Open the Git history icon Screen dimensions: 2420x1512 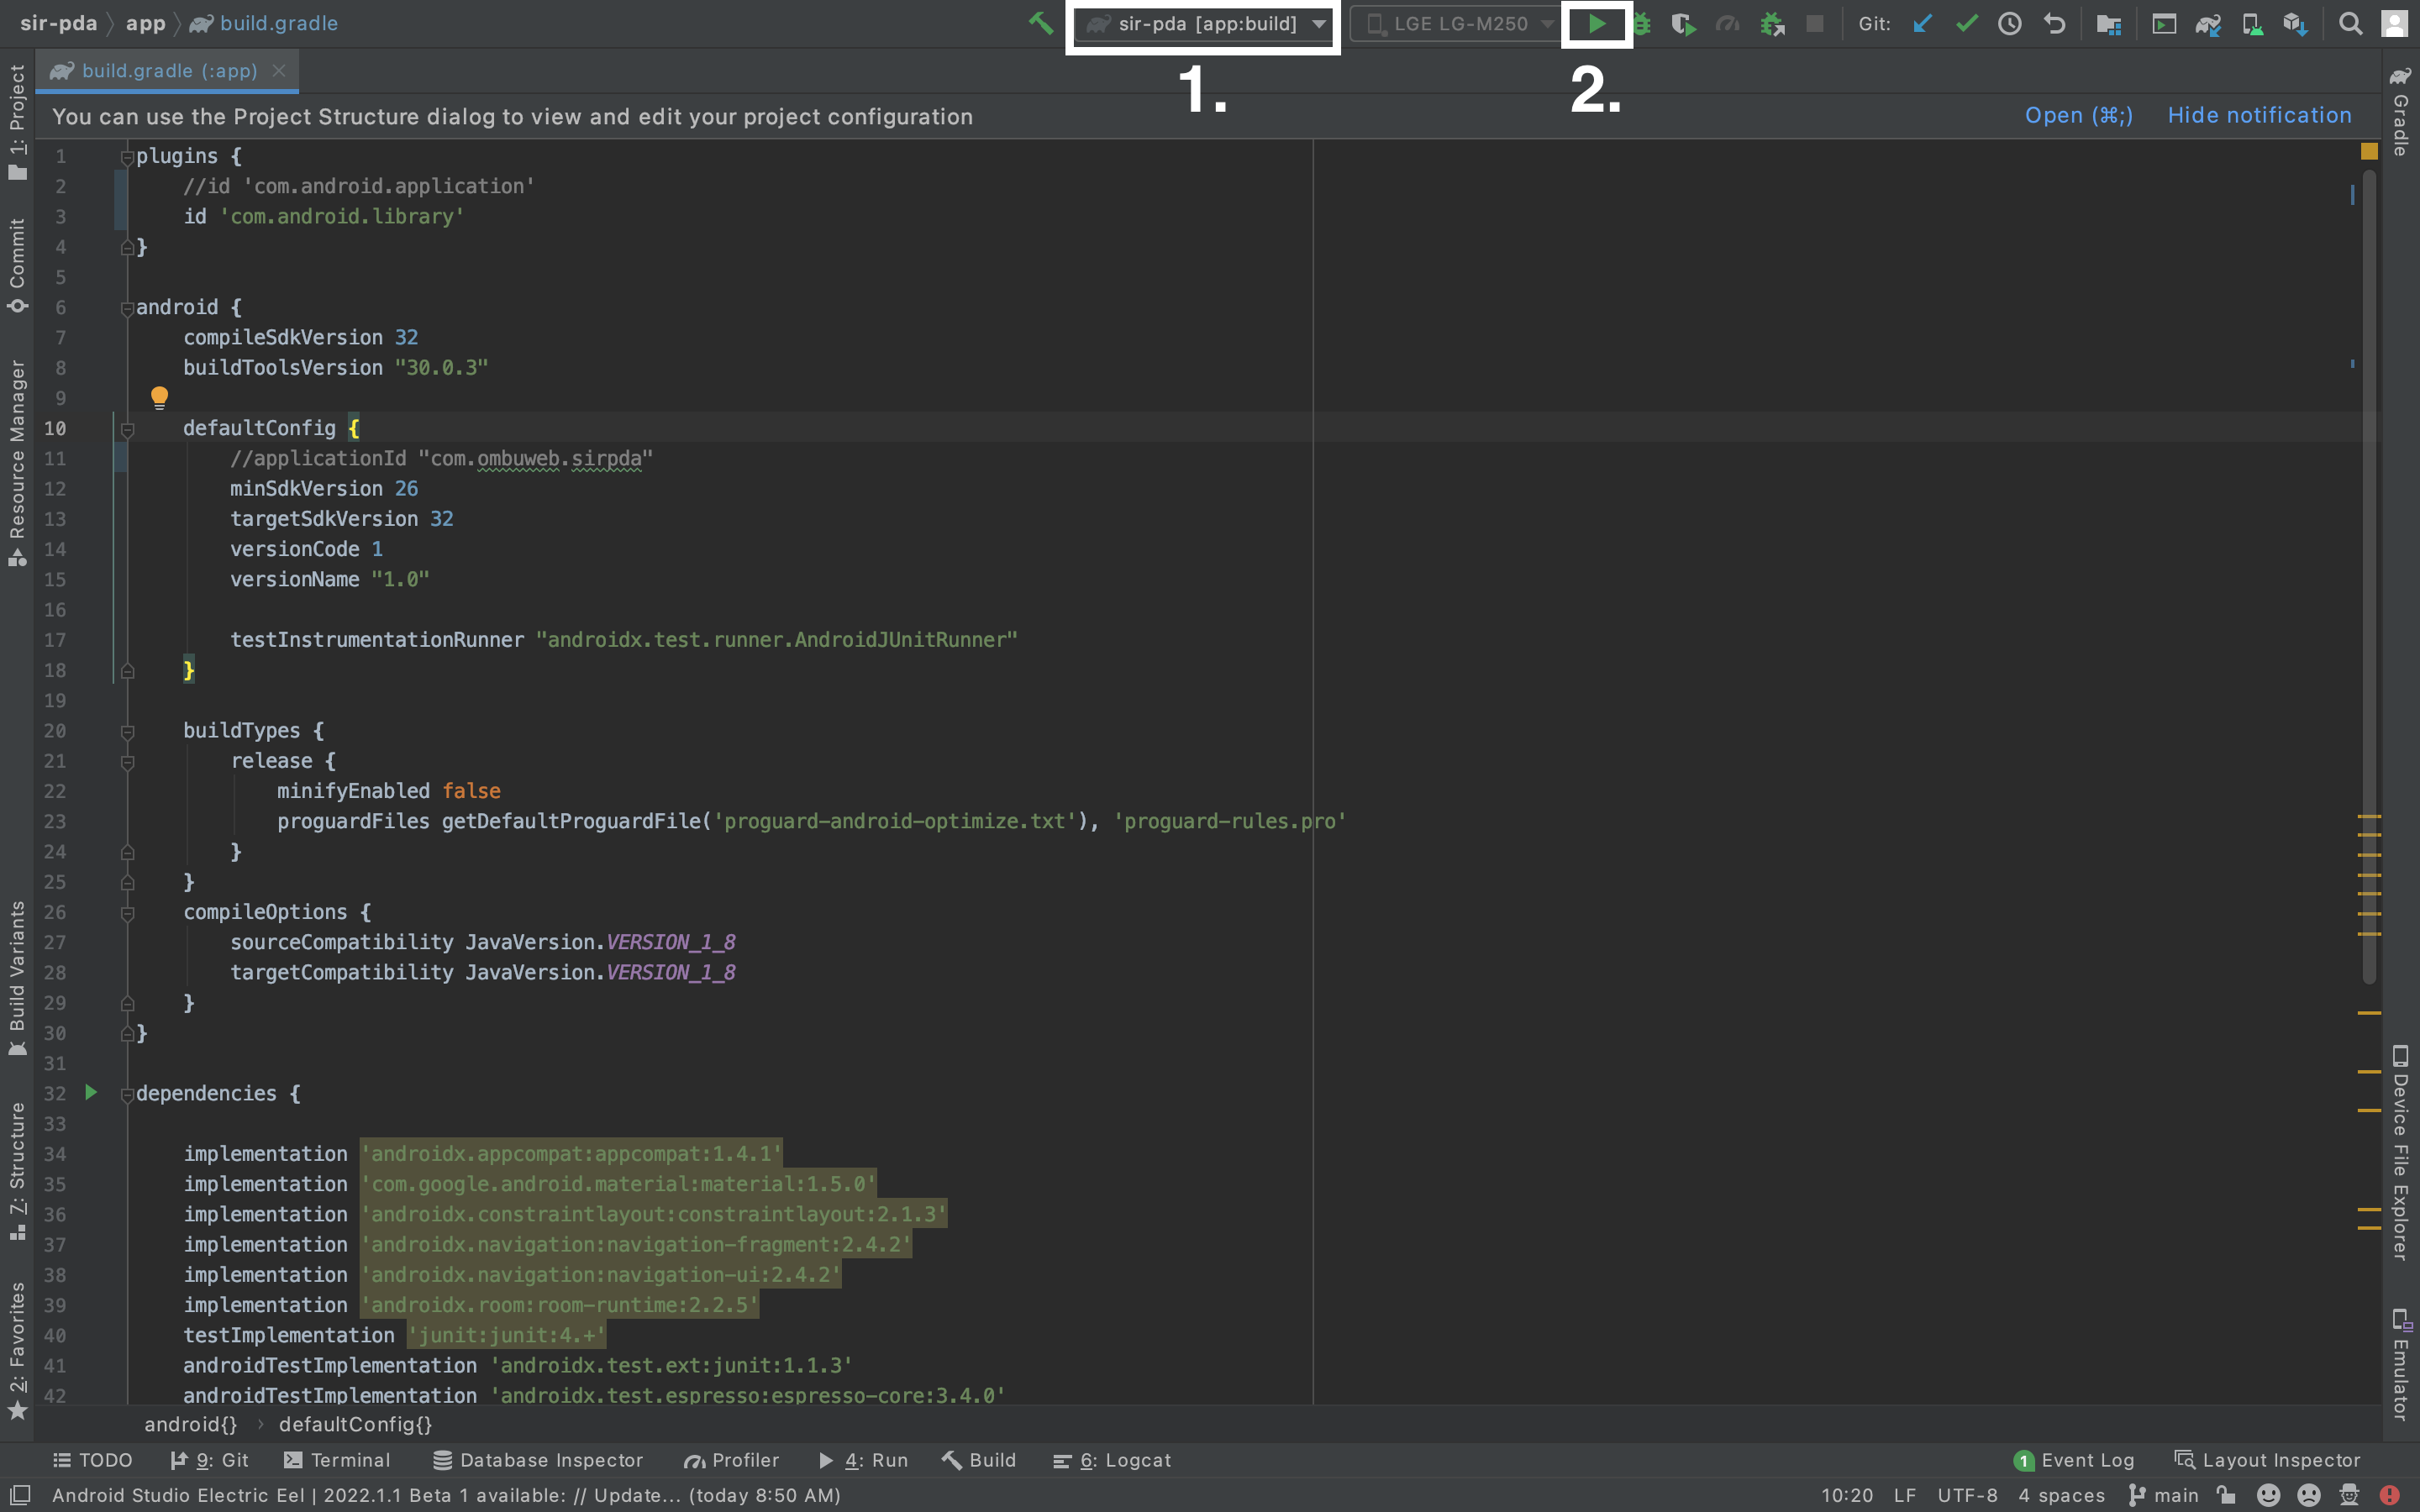tap(2009, 23)
